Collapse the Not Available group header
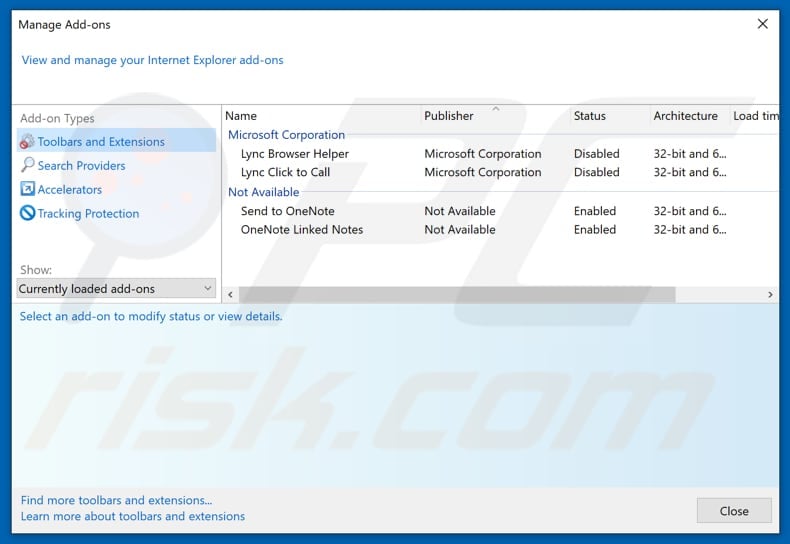This screenshot has height=544, width=790. (264, 192)
